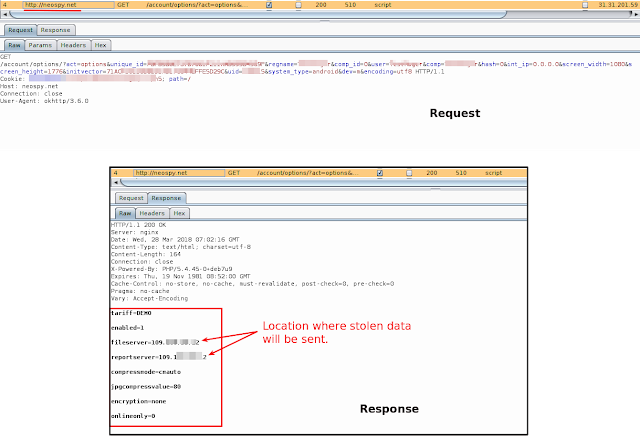Switch to the Request tab in the lower panel
This screenshot has height=438, width=640.
tap(132, 198)
